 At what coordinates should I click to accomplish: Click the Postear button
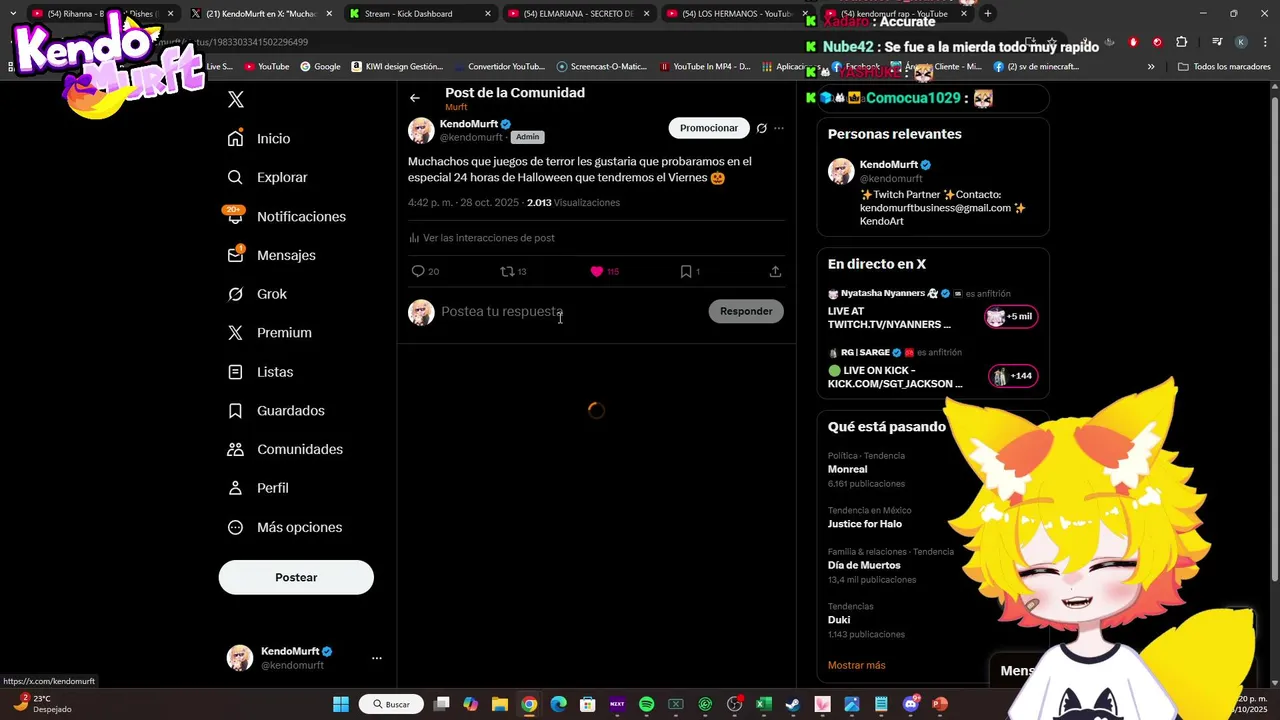[x=296, y=577]
